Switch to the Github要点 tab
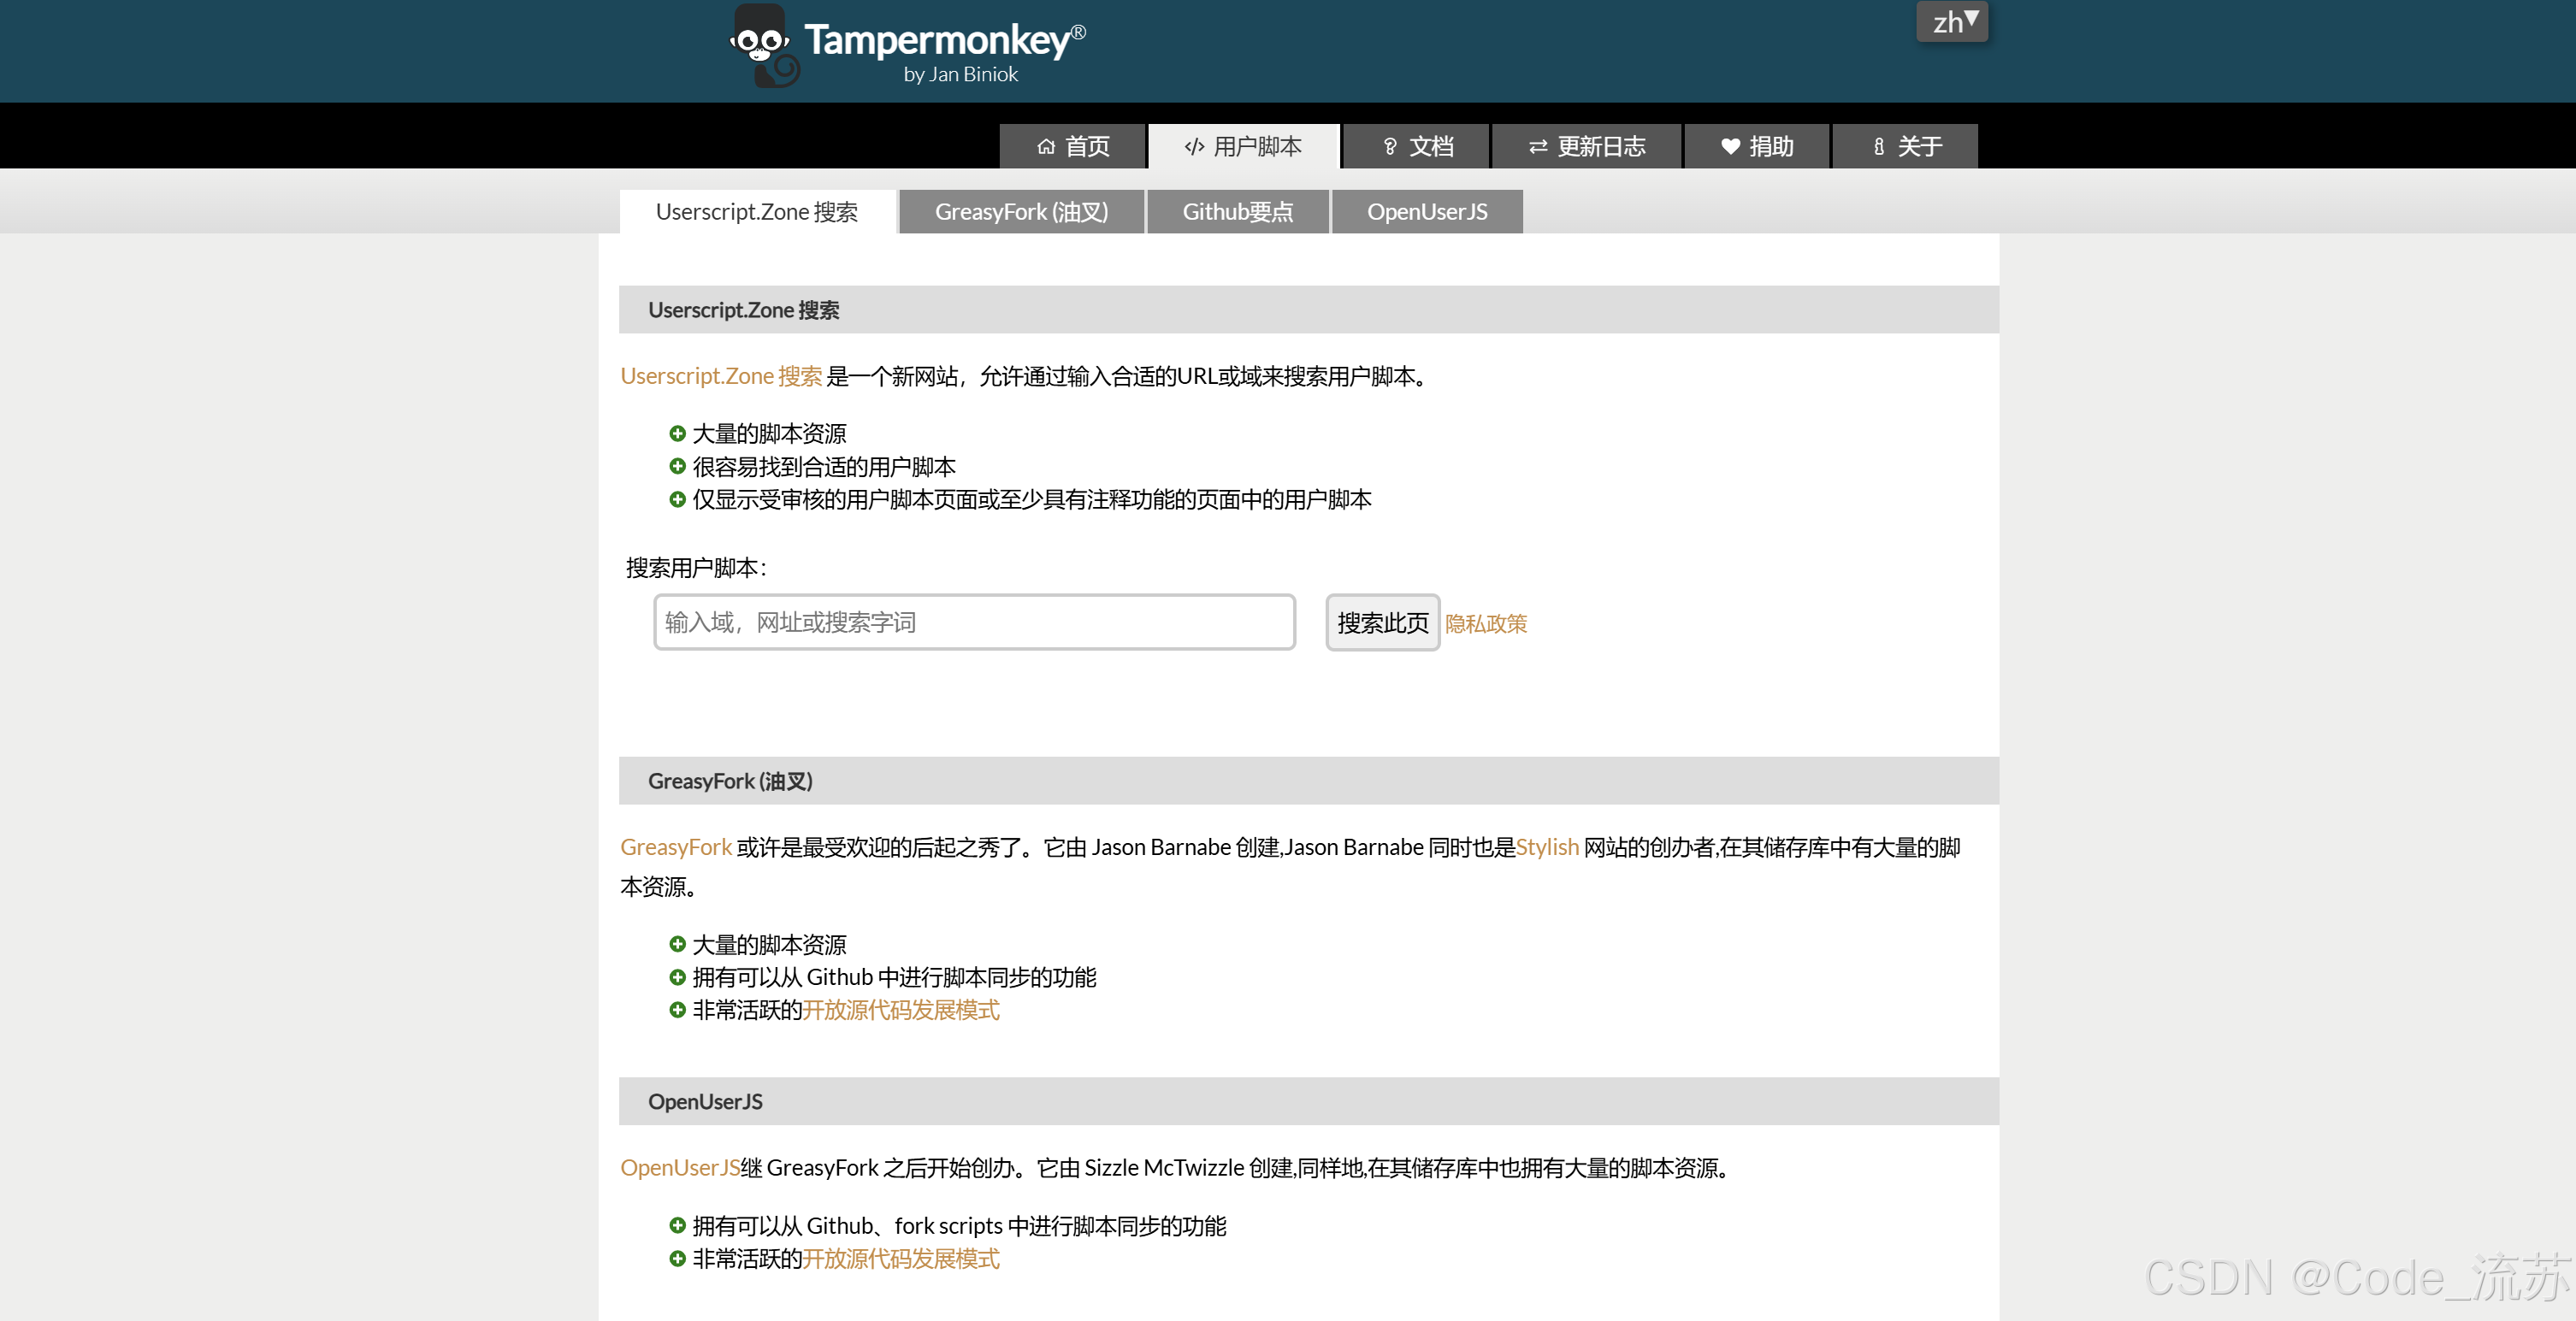The width and height of the screenshot is (2576, 1321). tap(1238, 211)
